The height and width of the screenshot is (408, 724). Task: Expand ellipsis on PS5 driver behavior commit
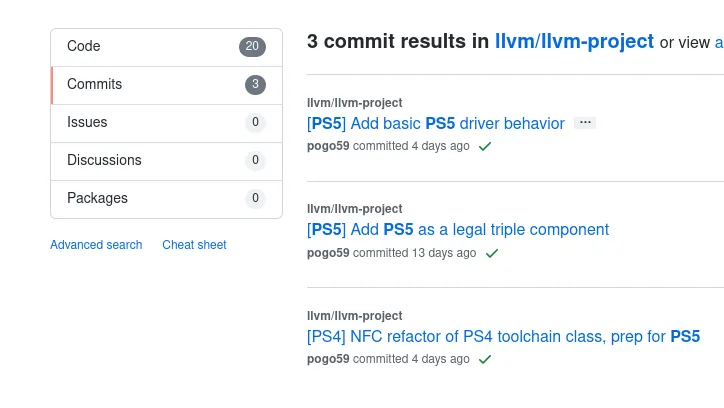(x=585, y=123)
